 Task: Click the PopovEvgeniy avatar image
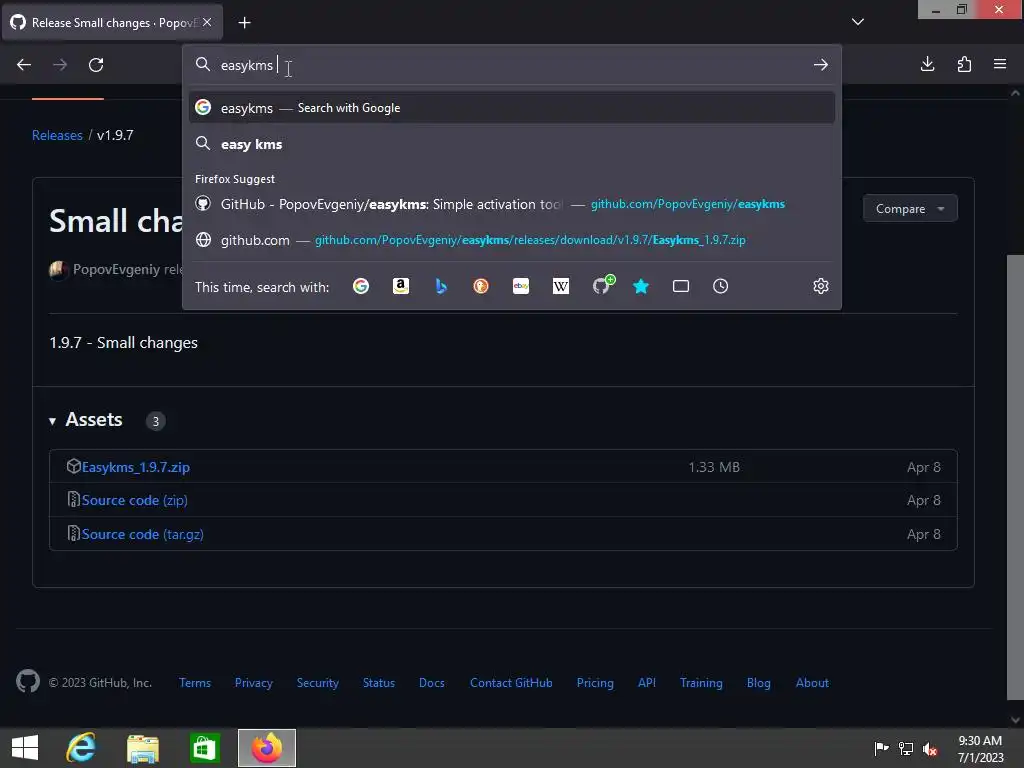coord(59,270)
